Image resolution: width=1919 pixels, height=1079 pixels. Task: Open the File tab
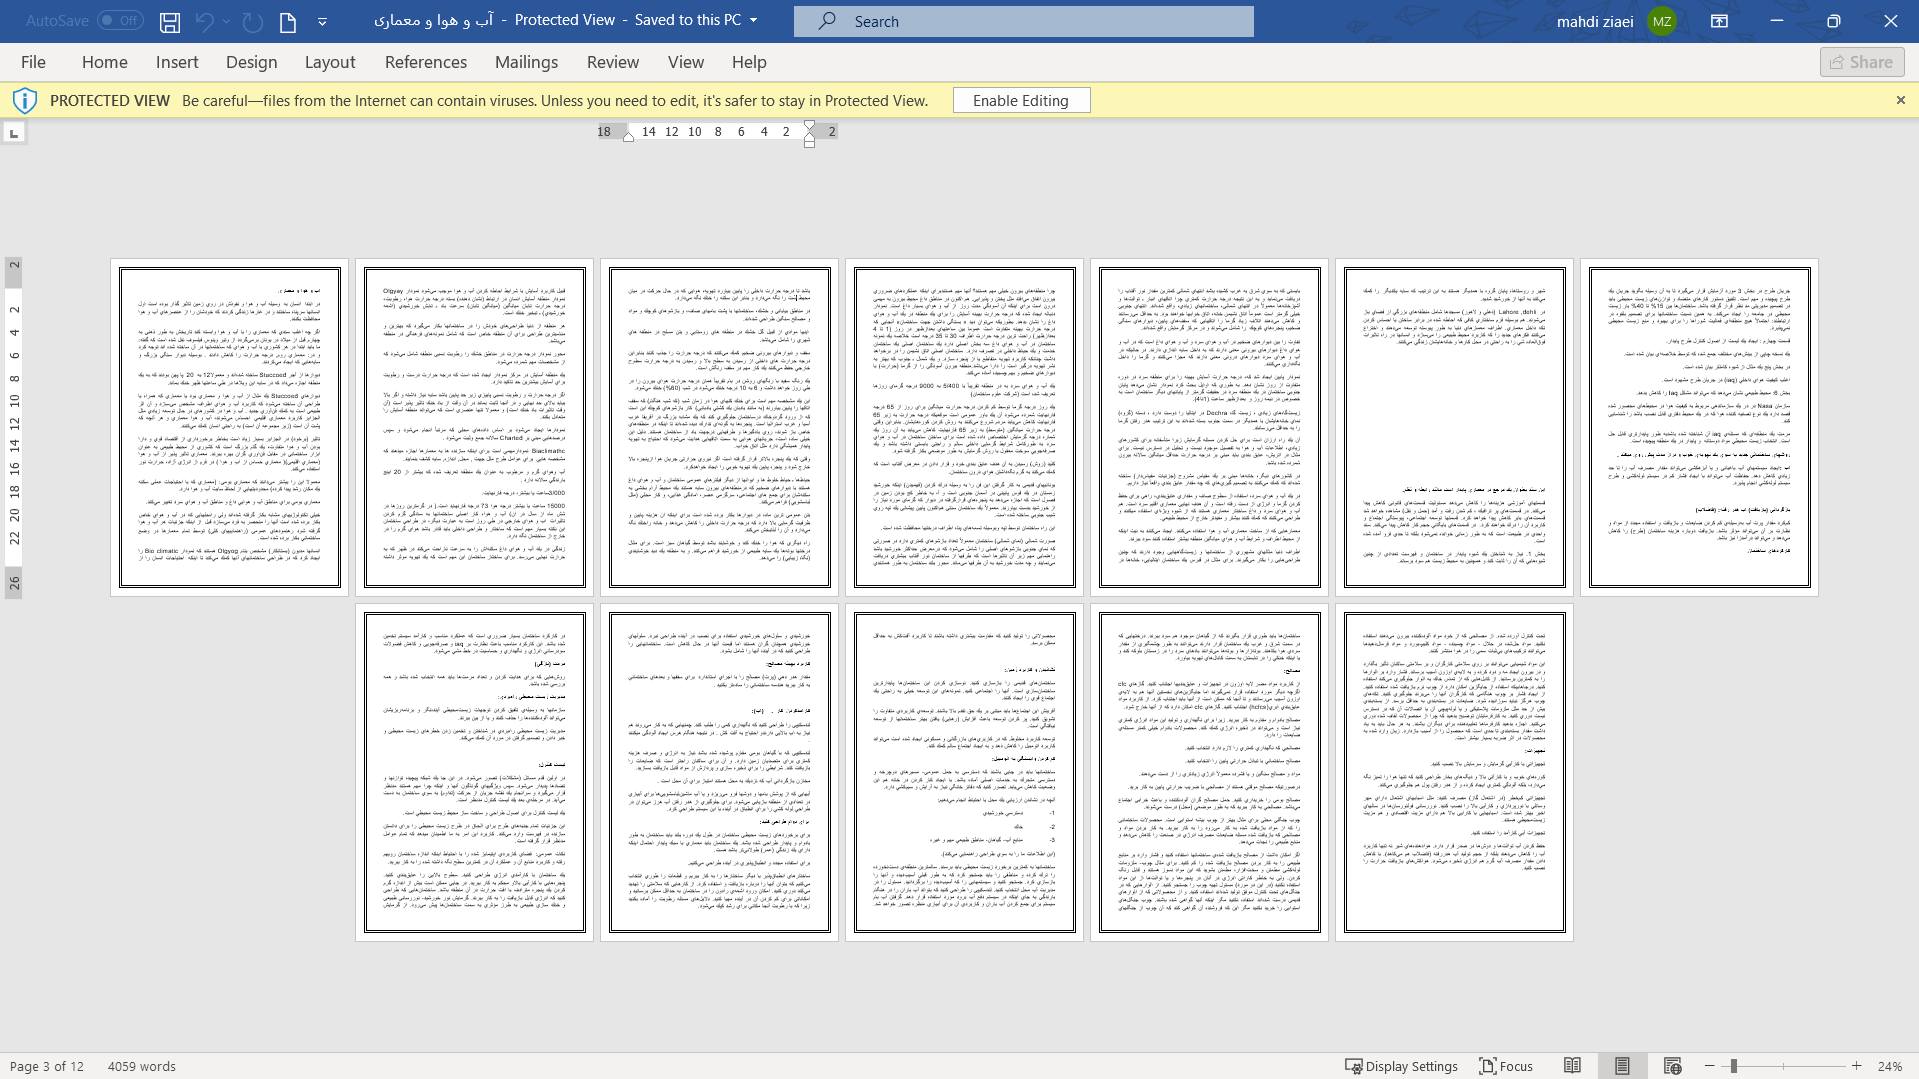tap(33, 62)
